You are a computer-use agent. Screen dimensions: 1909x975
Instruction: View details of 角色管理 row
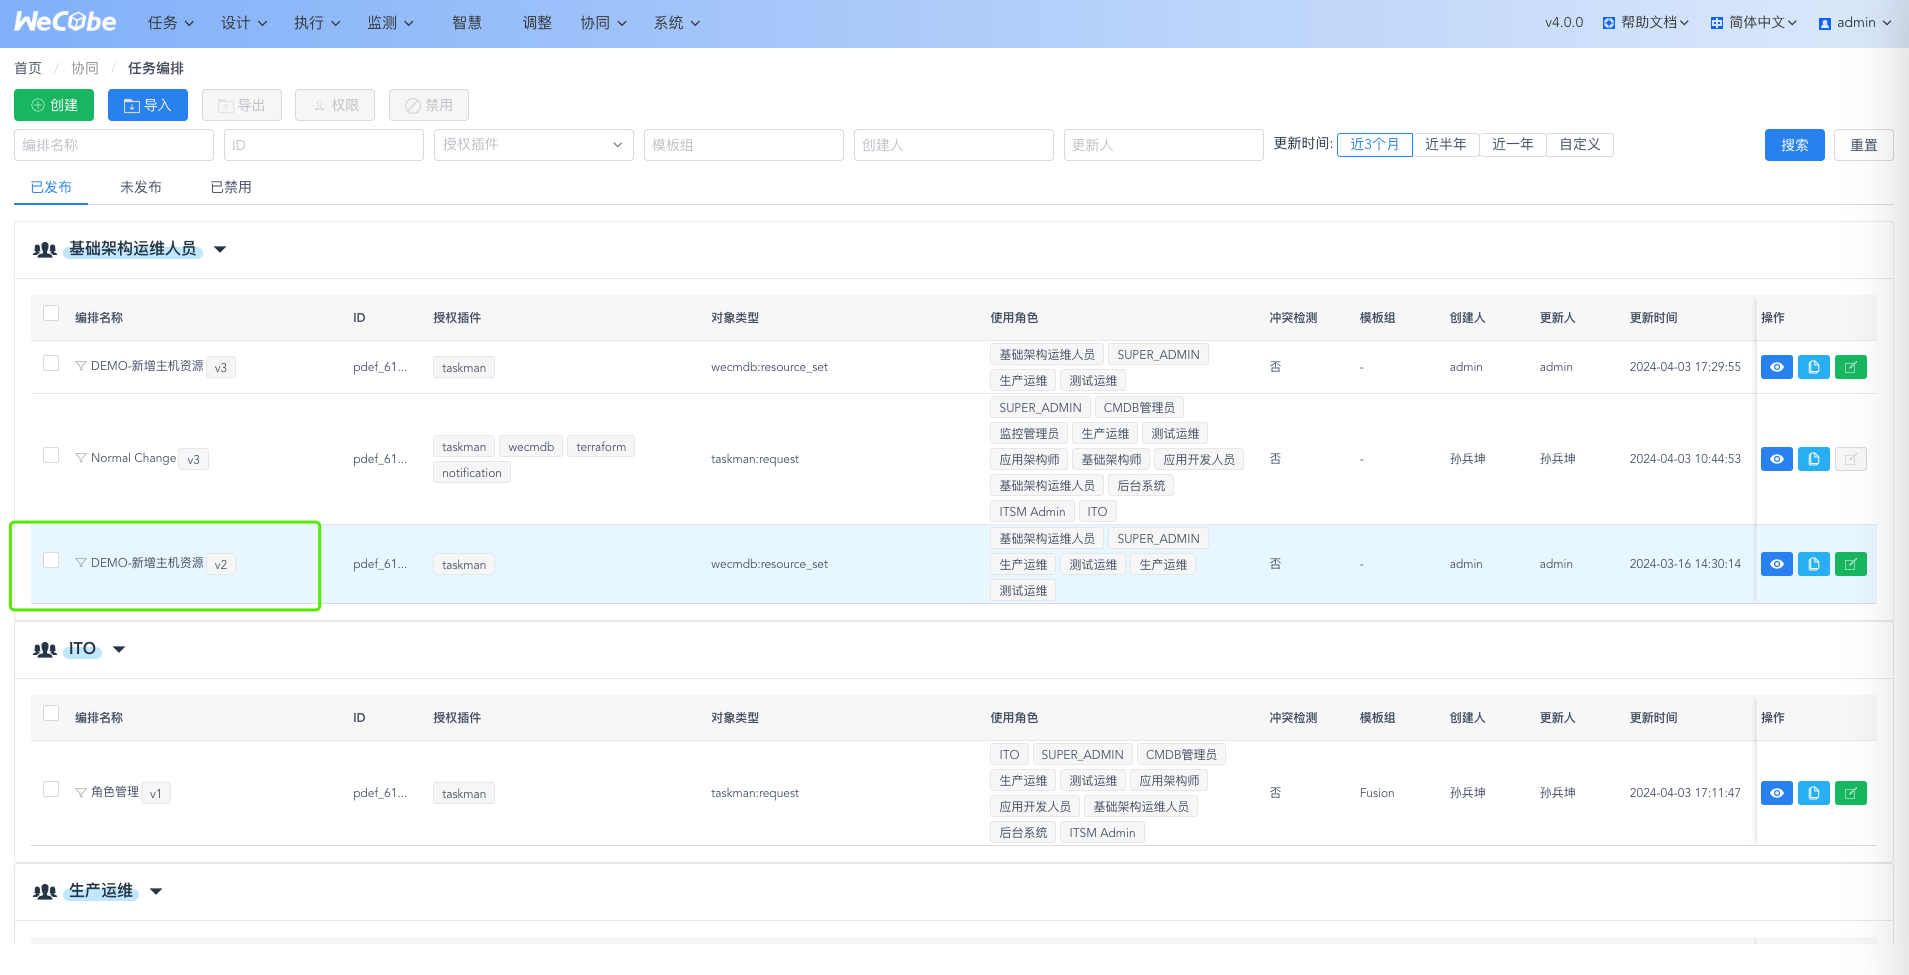[x=1776, y=793]
